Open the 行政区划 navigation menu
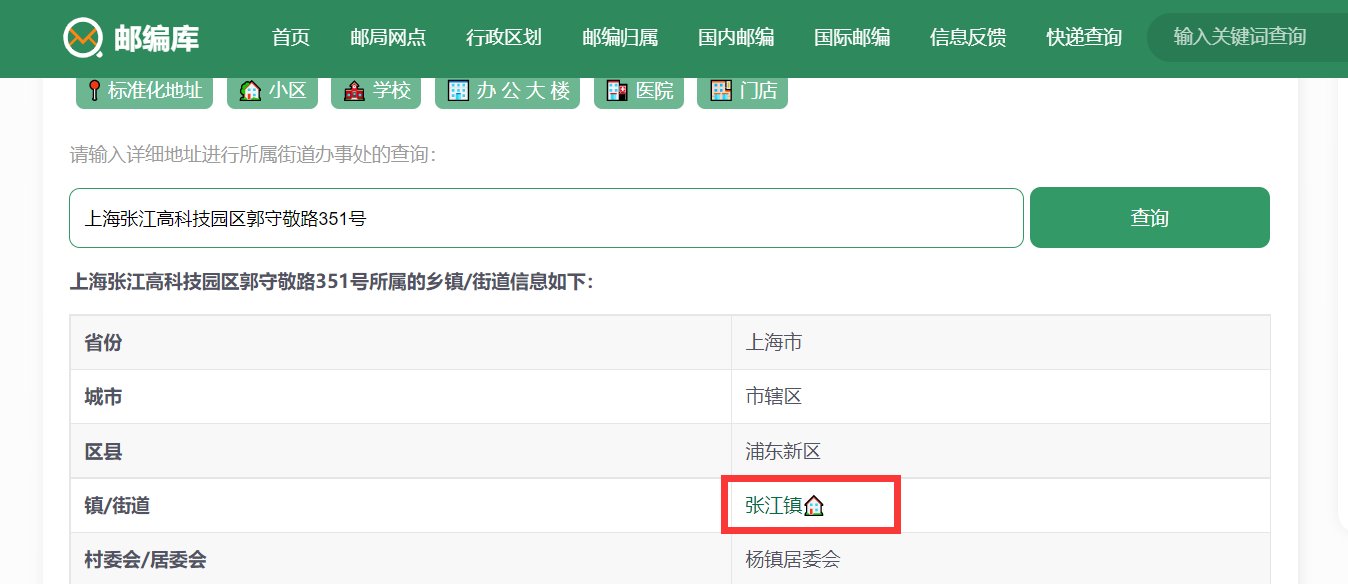Screen dimensions: 1348x584 coord(504,38)
